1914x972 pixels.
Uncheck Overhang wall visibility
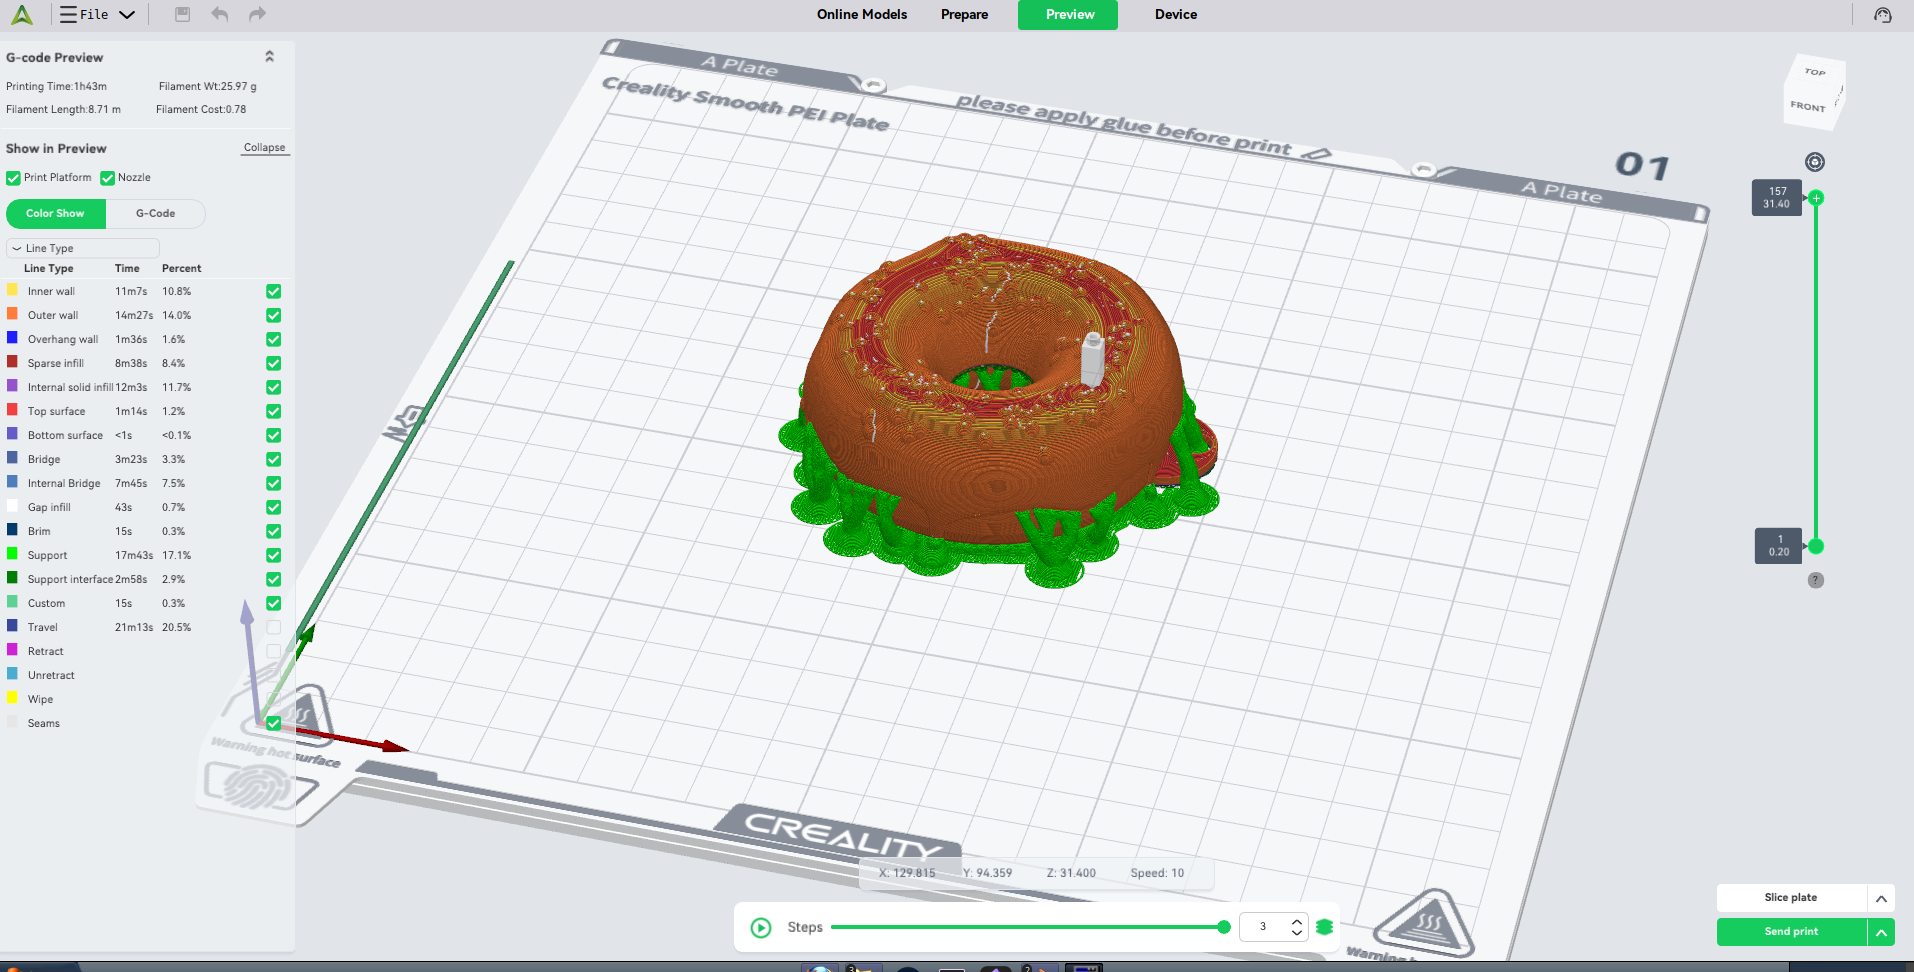point(273,339)
